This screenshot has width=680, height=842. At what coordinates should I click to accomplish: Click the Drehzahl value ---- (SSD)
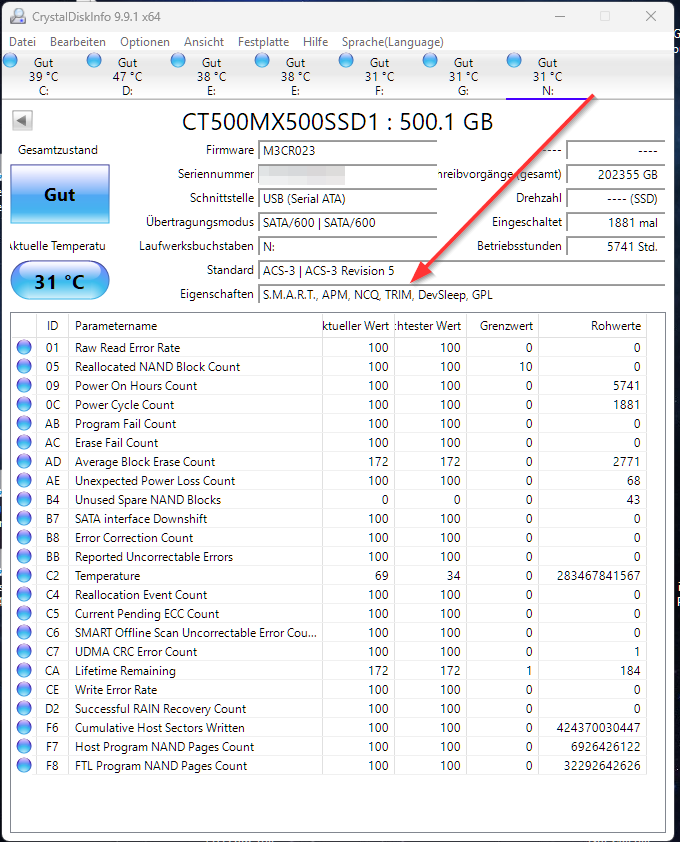pyautogui.click(x=616, y=199)
